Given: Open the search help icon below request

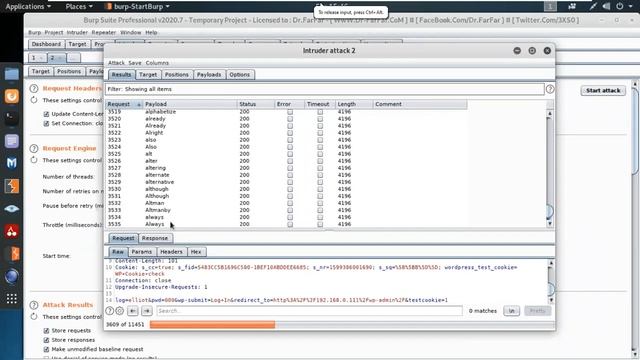Looking at the screenshot, I should [109, 311].
